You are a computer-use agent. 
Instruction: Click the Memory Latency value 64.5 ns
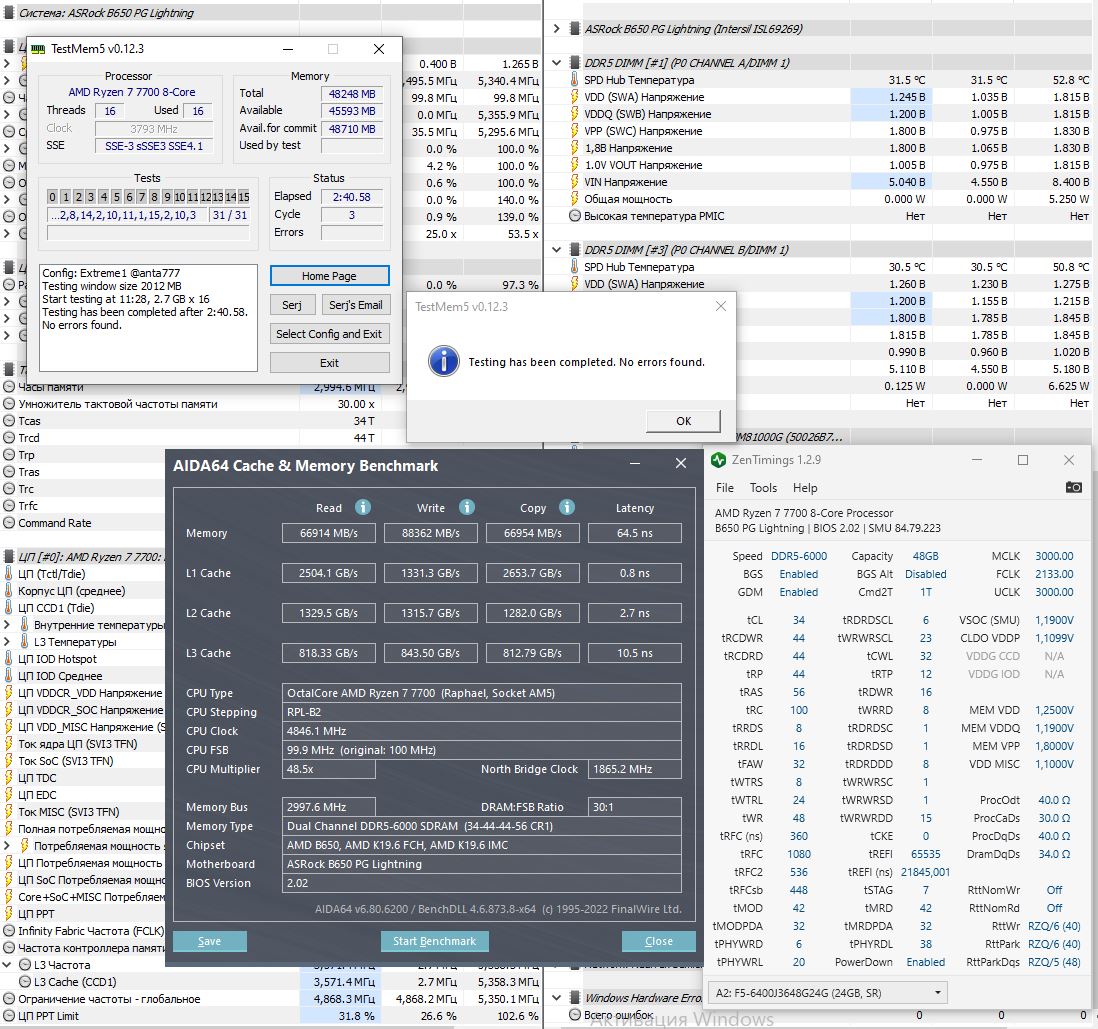tap(634, 533)
